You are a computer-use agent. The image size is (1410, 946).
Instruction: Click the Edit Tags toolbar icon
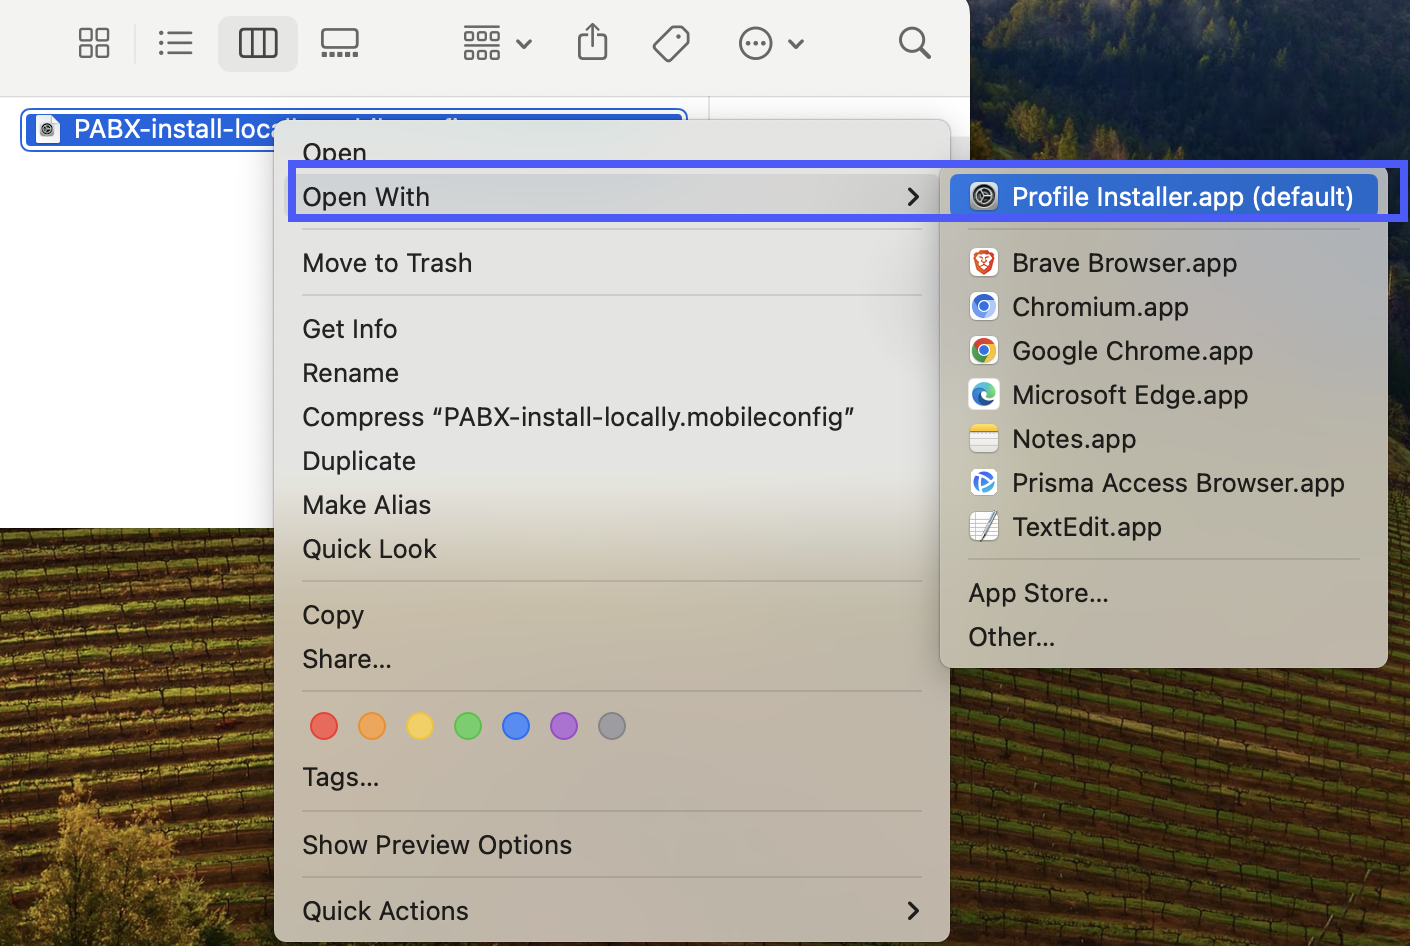pos(671,43)
